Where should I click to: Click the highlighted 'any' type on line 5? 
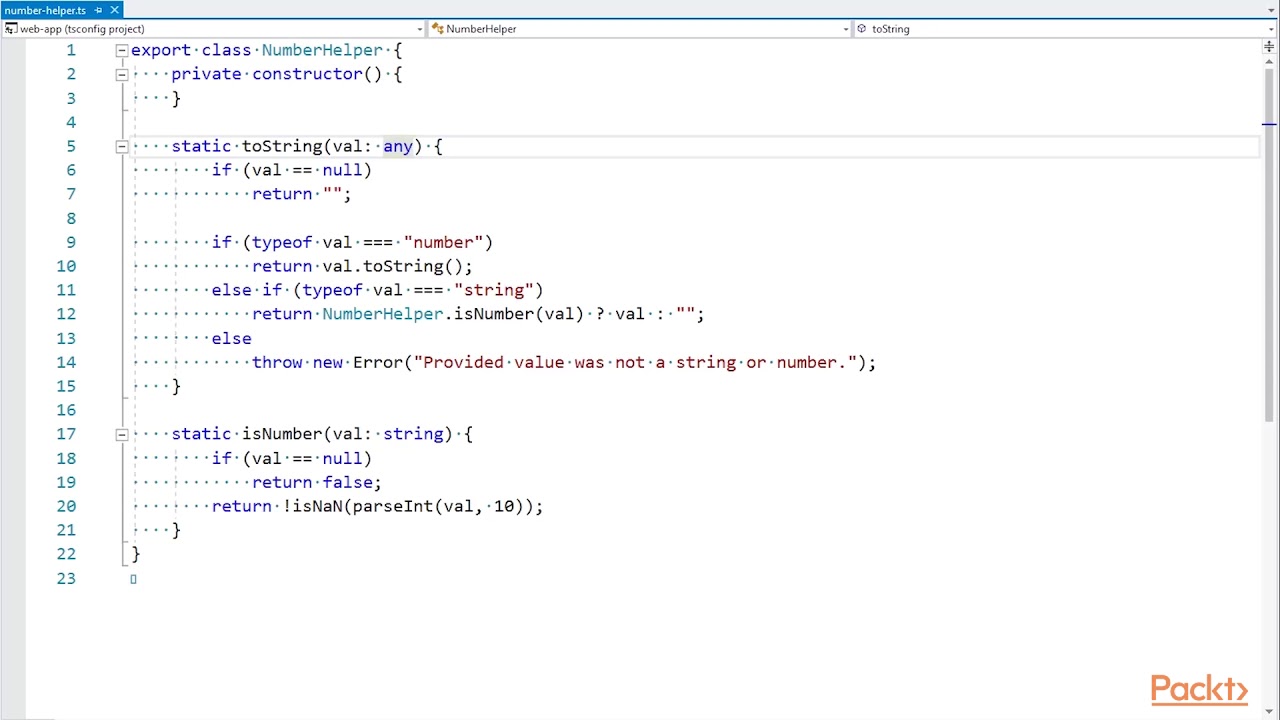[398, 146]
